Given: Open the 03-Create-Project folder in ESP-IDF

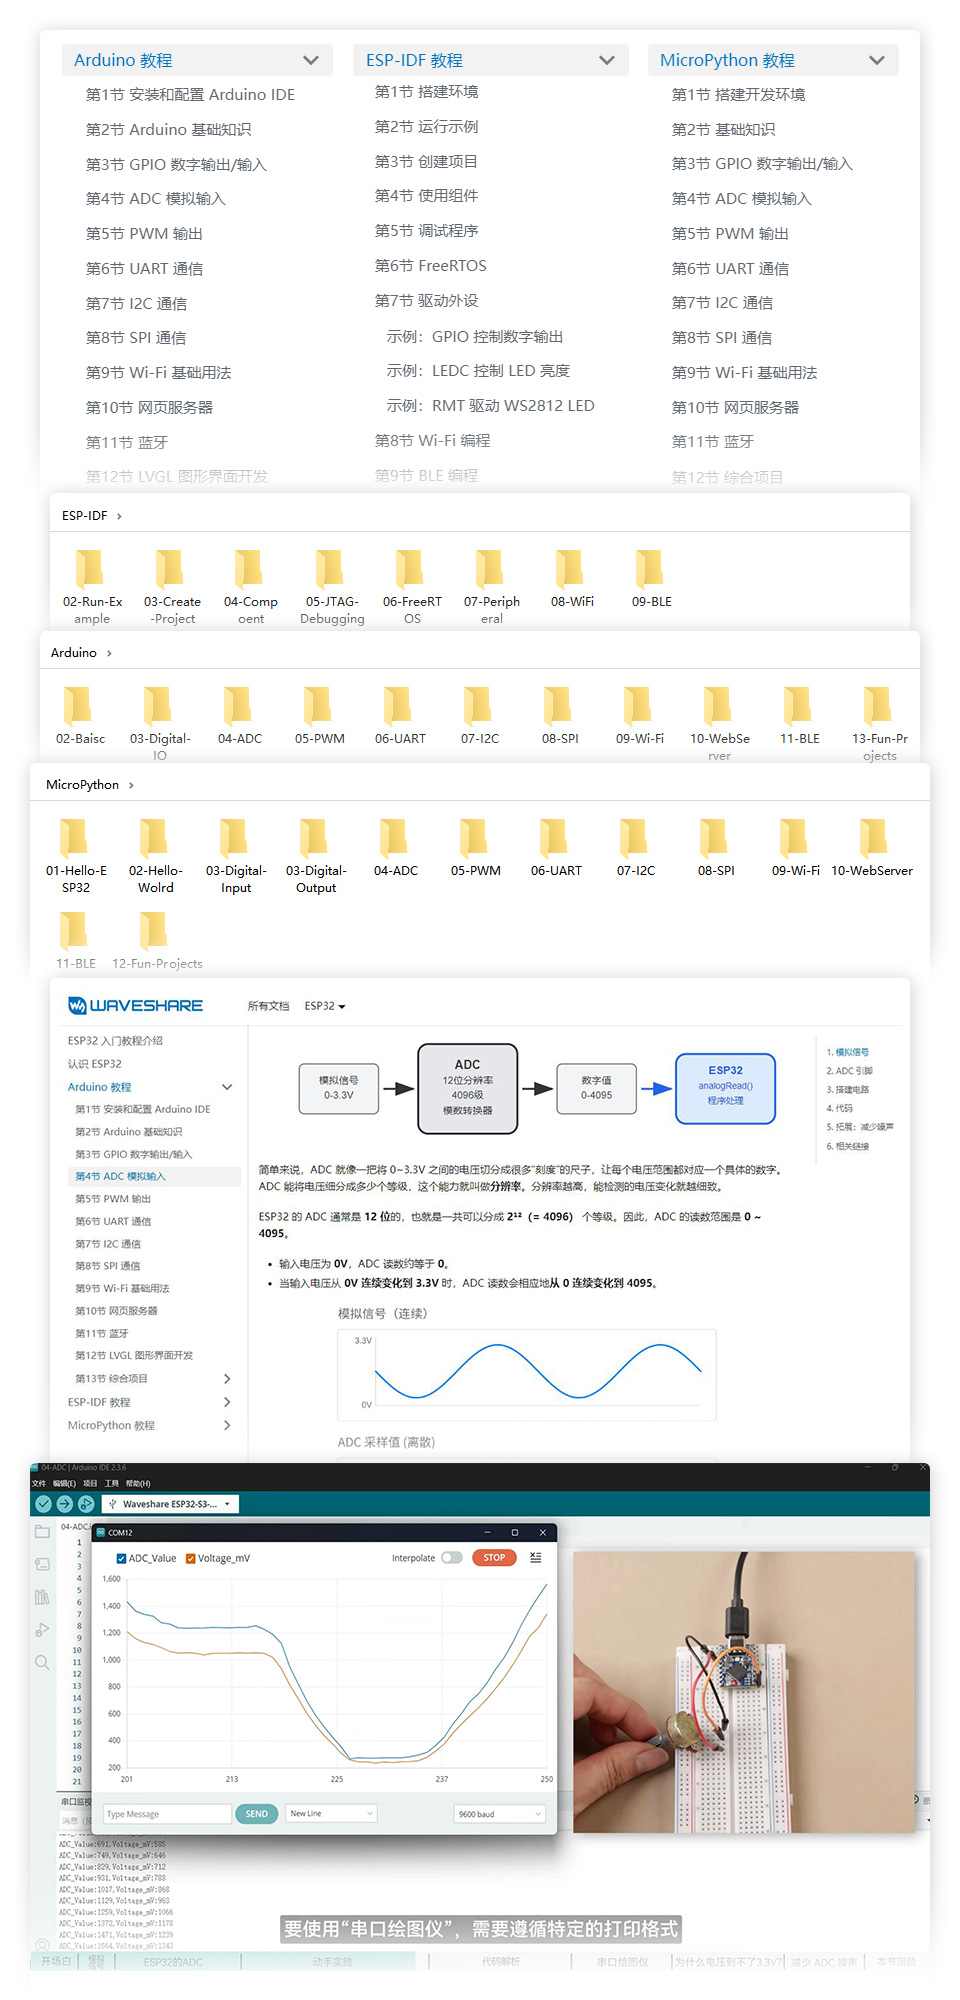Looking at the screenshot, I should point(172,585).
